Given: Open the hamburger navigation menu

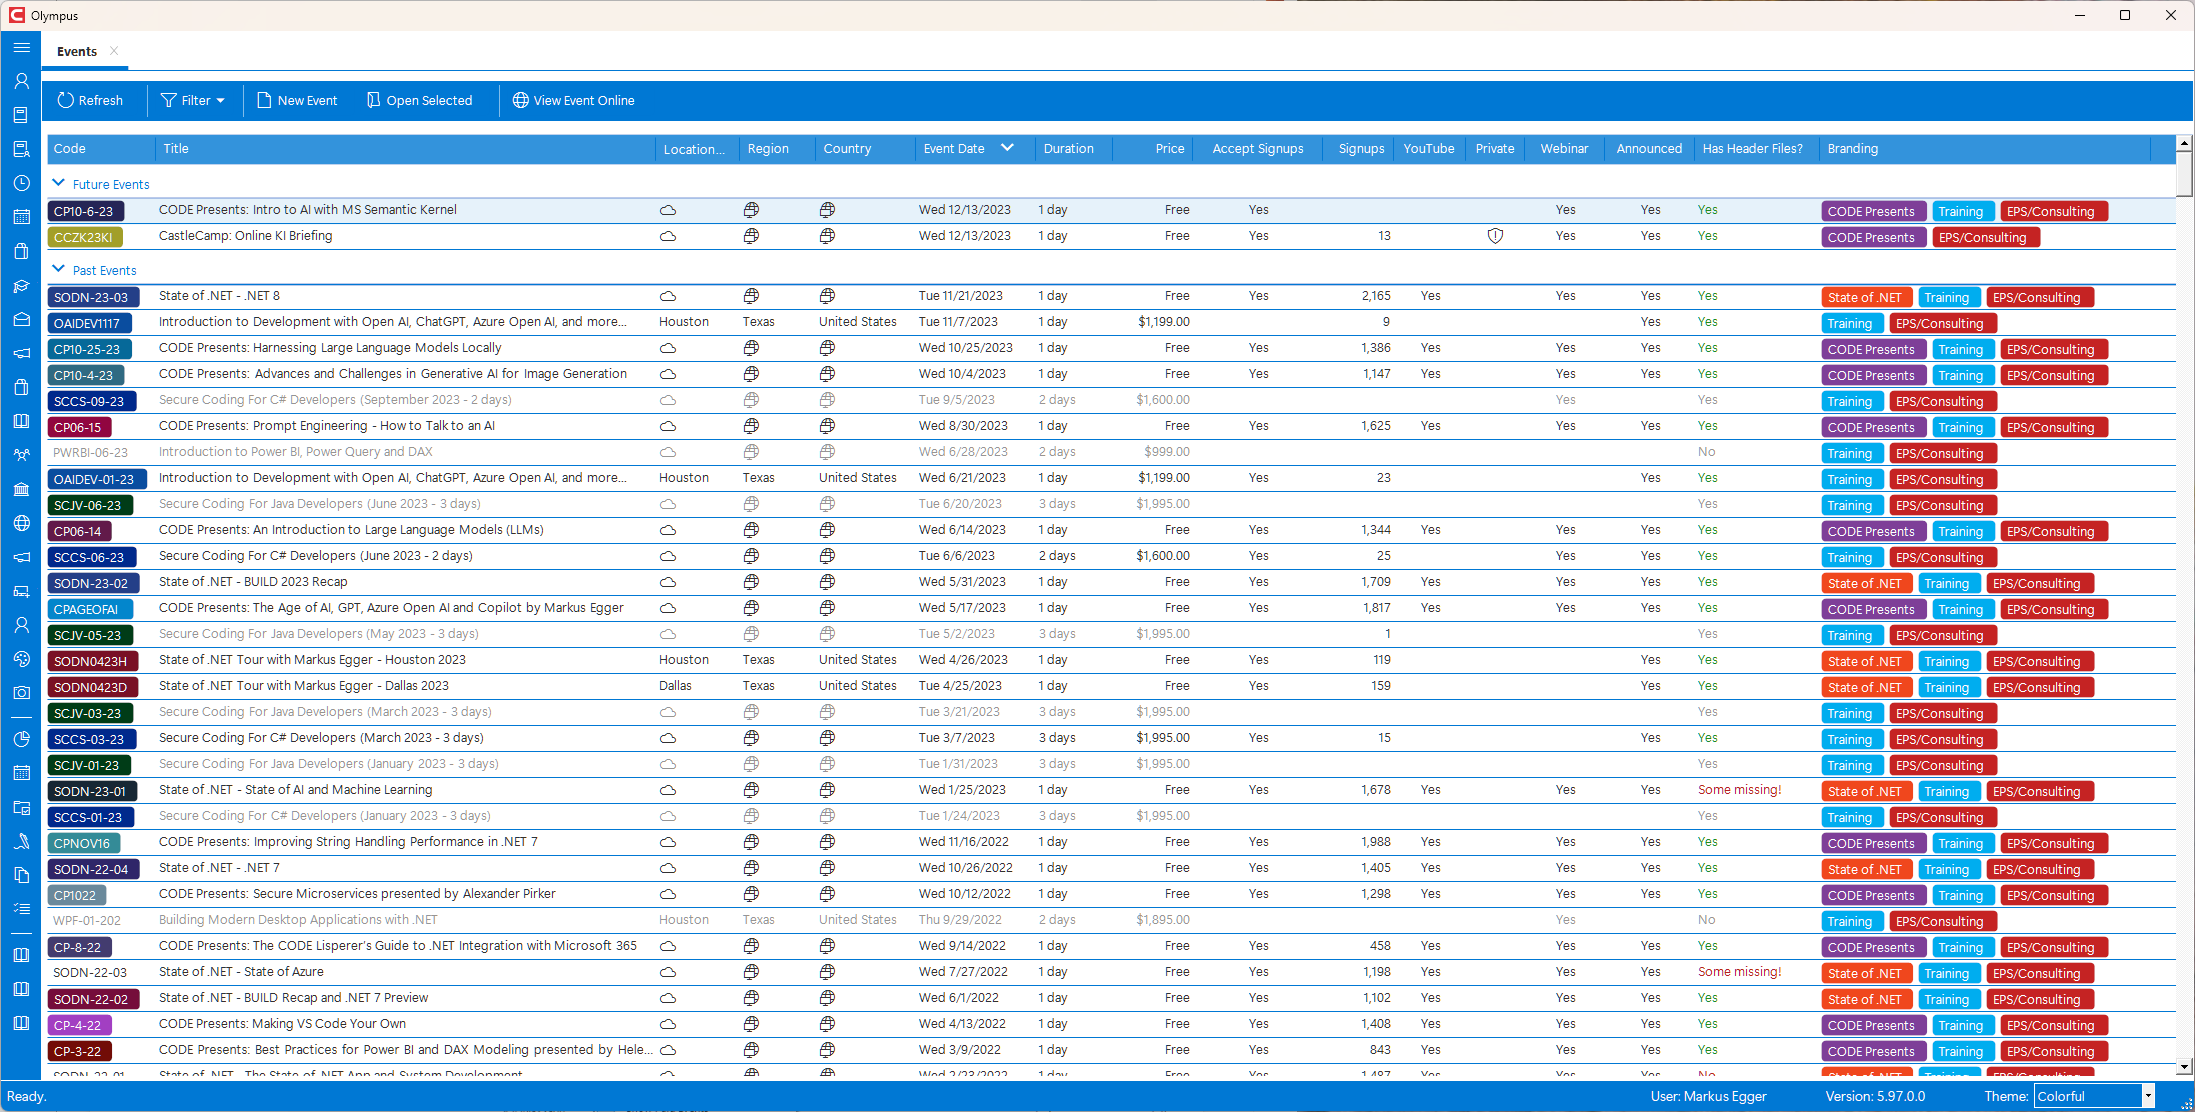Looking at the screenshot, I should [x=21, y=47].
